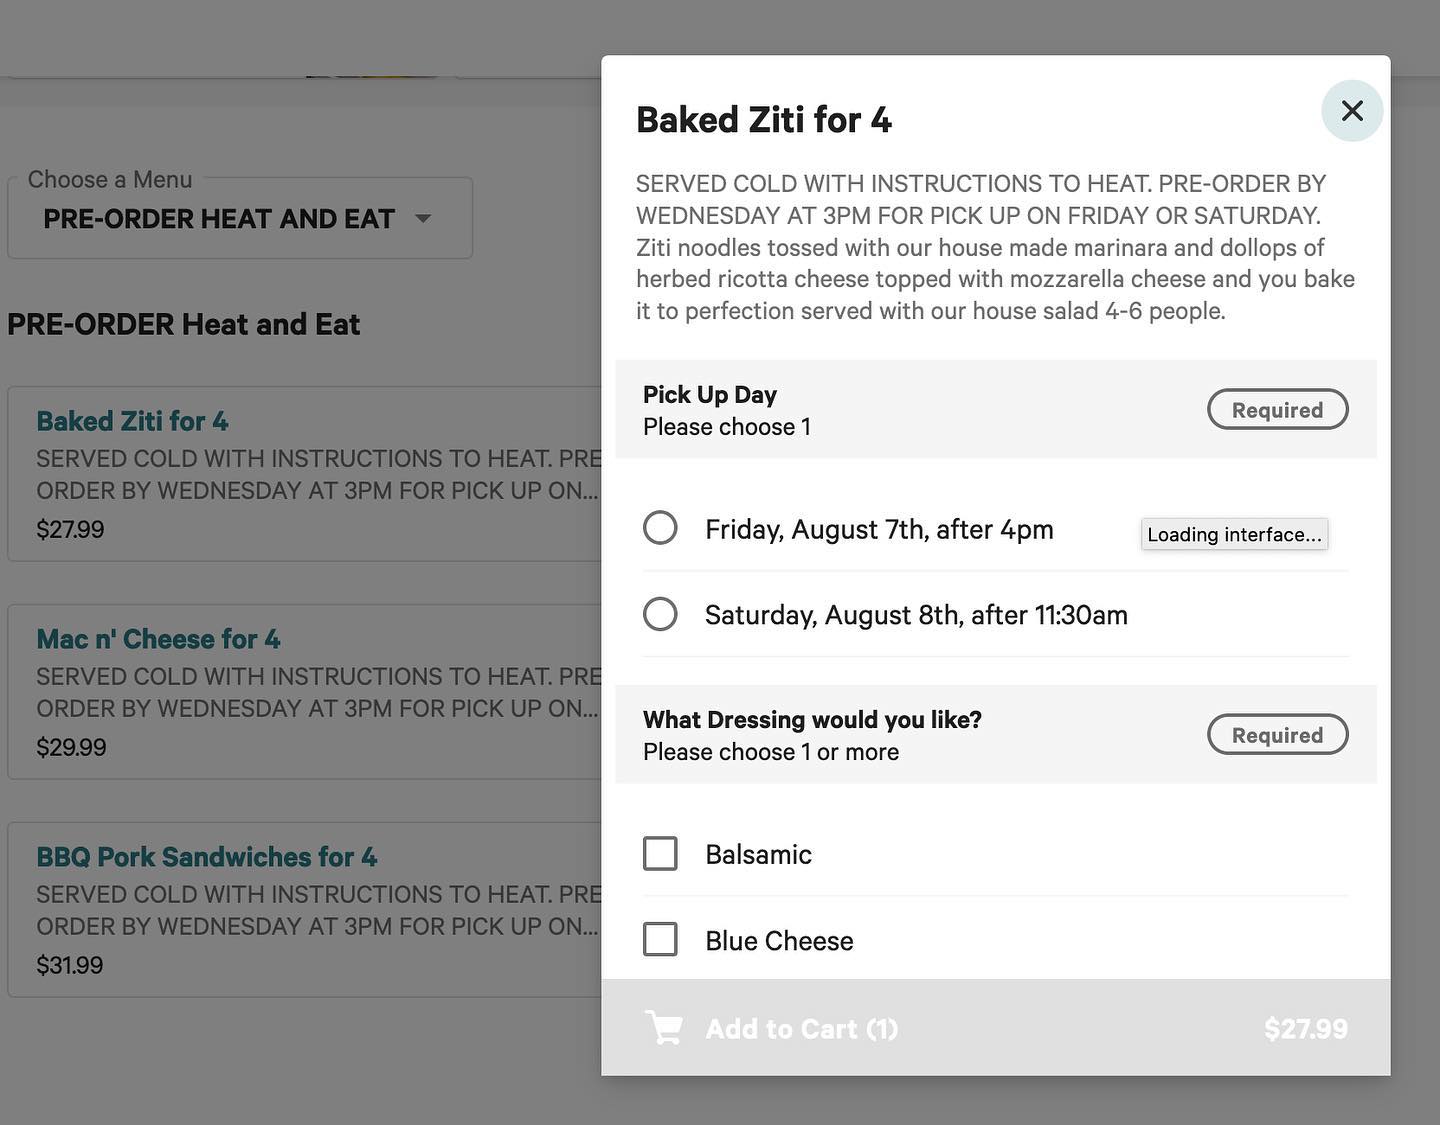This screenshot has width=1440, height=1125.
Task: Close the Baked Ziti dialog
Action: click(x=1352, y=111)
